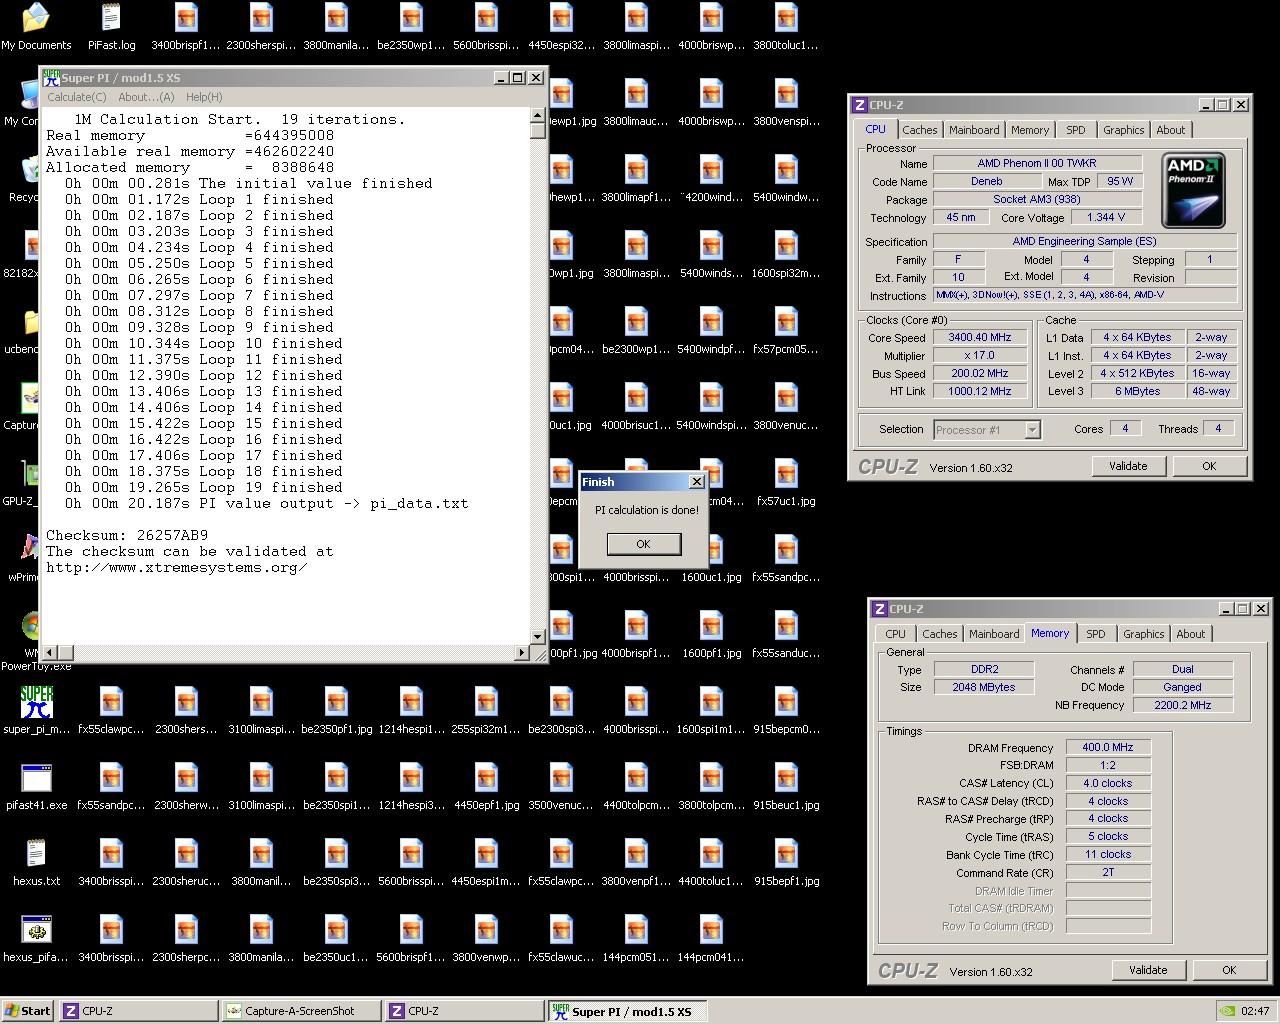Click Super PI horizontal scrollbar right arrow
The width and height of the screenshot is (1280, 1024).
(521, 653)
